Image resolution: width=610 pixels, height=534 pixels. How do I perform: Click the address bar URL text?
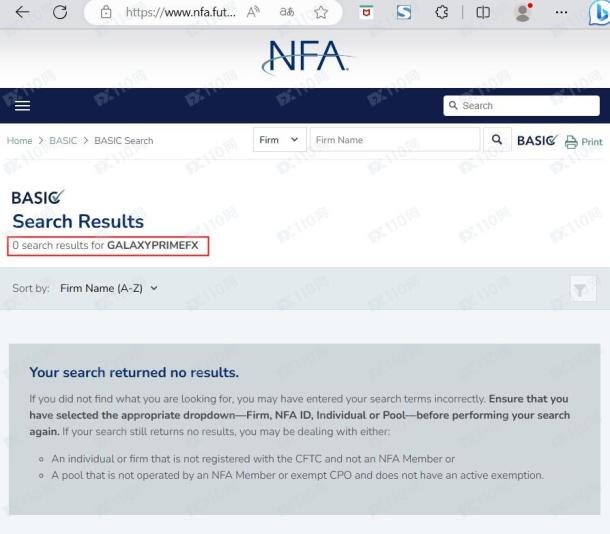[181, 12]
